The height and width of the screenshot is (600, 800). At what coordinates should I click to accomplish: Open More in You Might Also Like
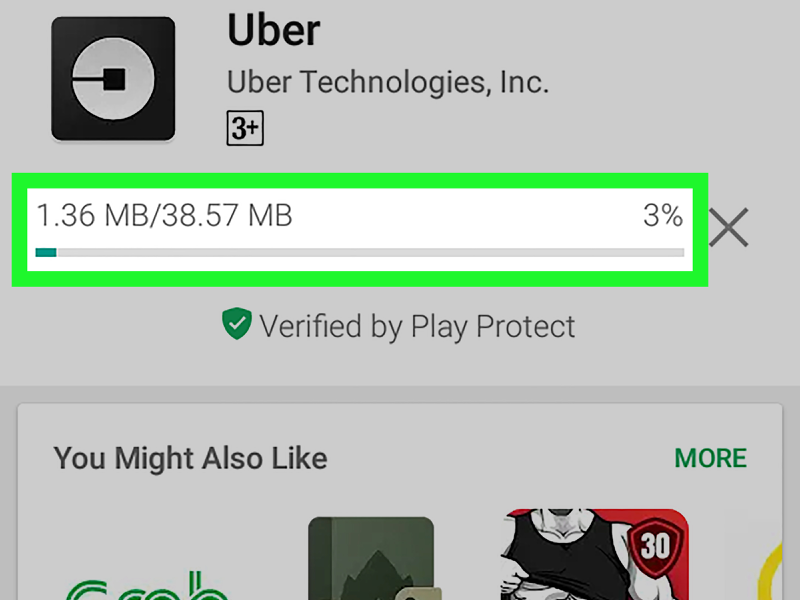click(710, 458)
